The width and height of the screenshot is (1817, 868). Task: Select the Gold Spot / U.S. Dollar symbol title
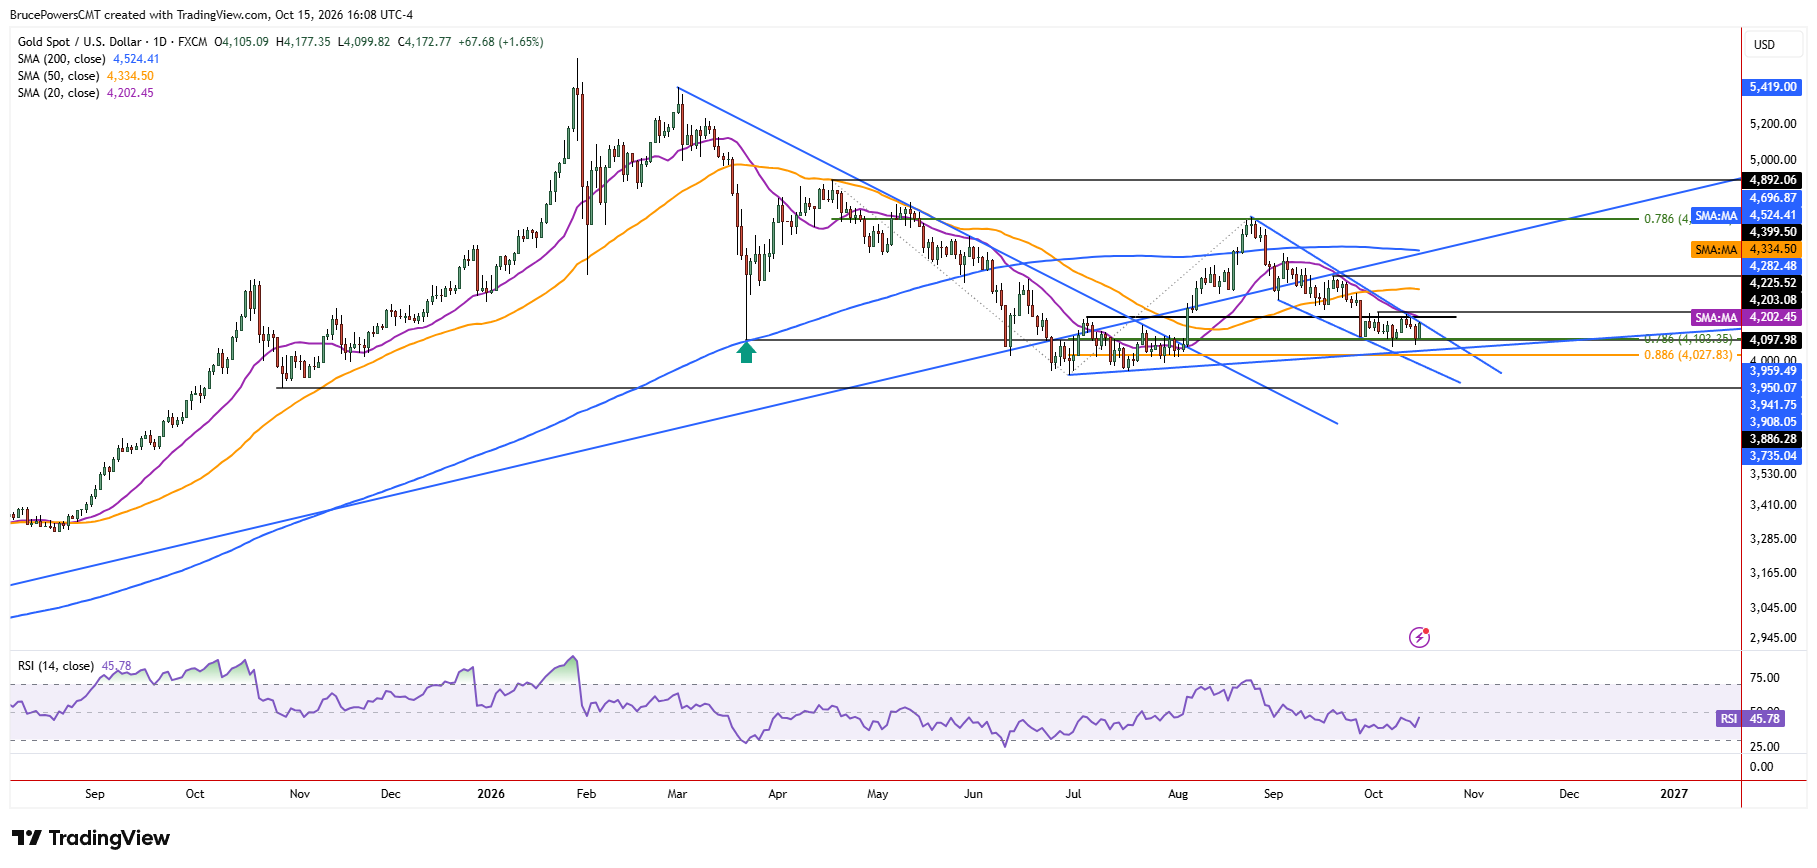pos(80,42)
